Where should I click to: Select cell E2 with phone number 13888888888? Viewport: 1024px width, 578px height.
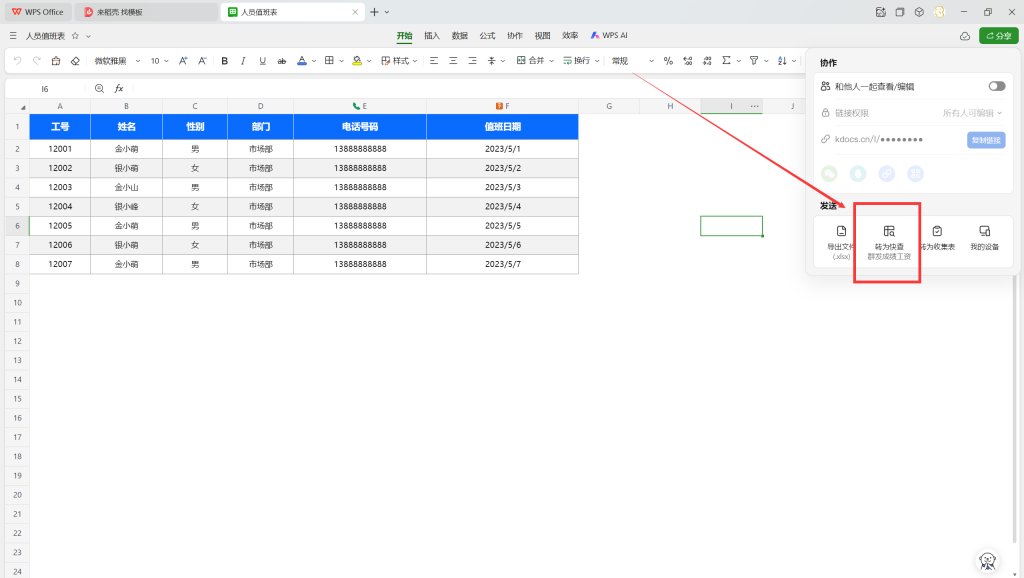(360, 149)
